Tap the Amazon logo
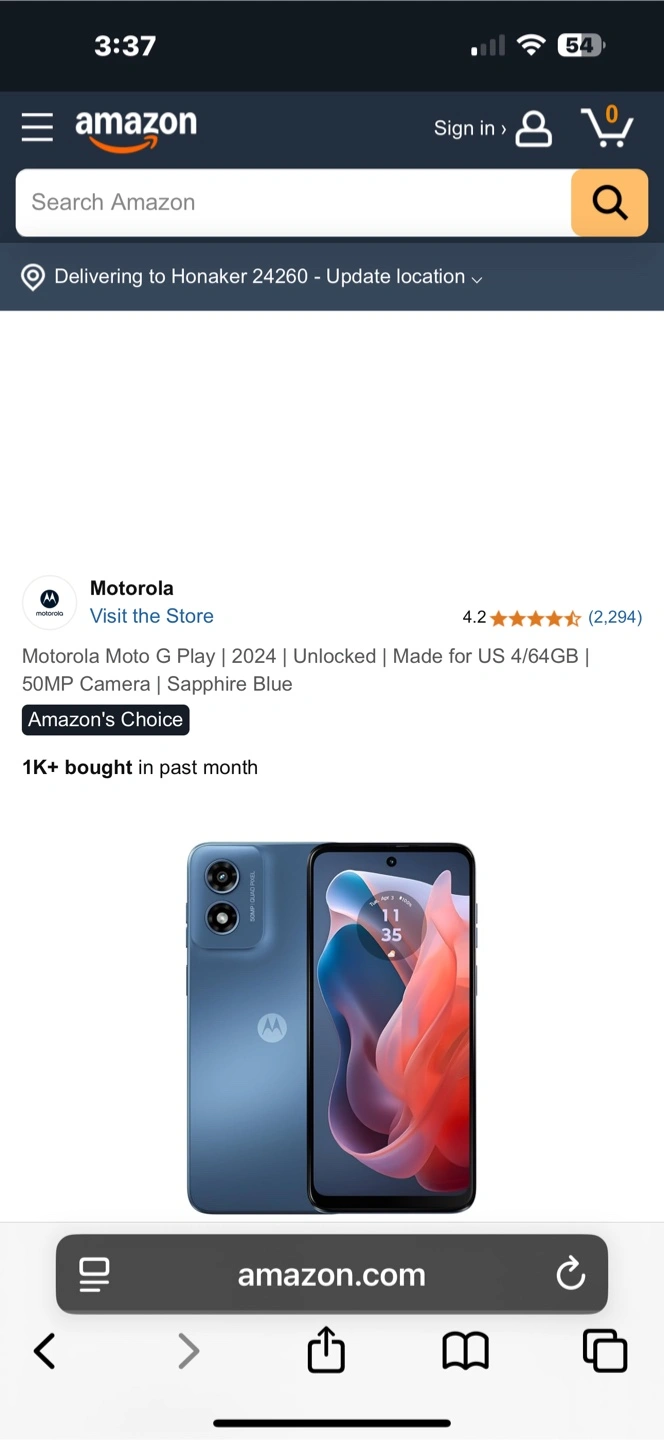Screen dimensions: 664x1440 (x=136, y=130)
